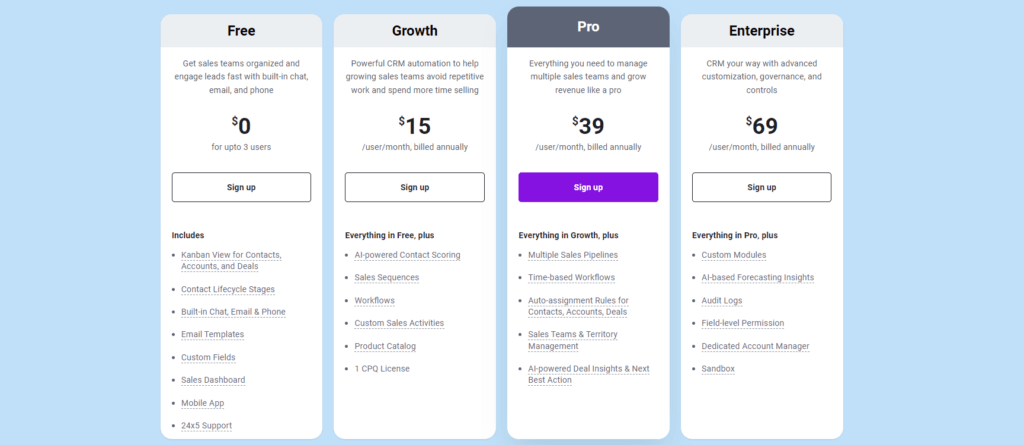Click Sign up under Enterprise plan

tap(761, 187)
